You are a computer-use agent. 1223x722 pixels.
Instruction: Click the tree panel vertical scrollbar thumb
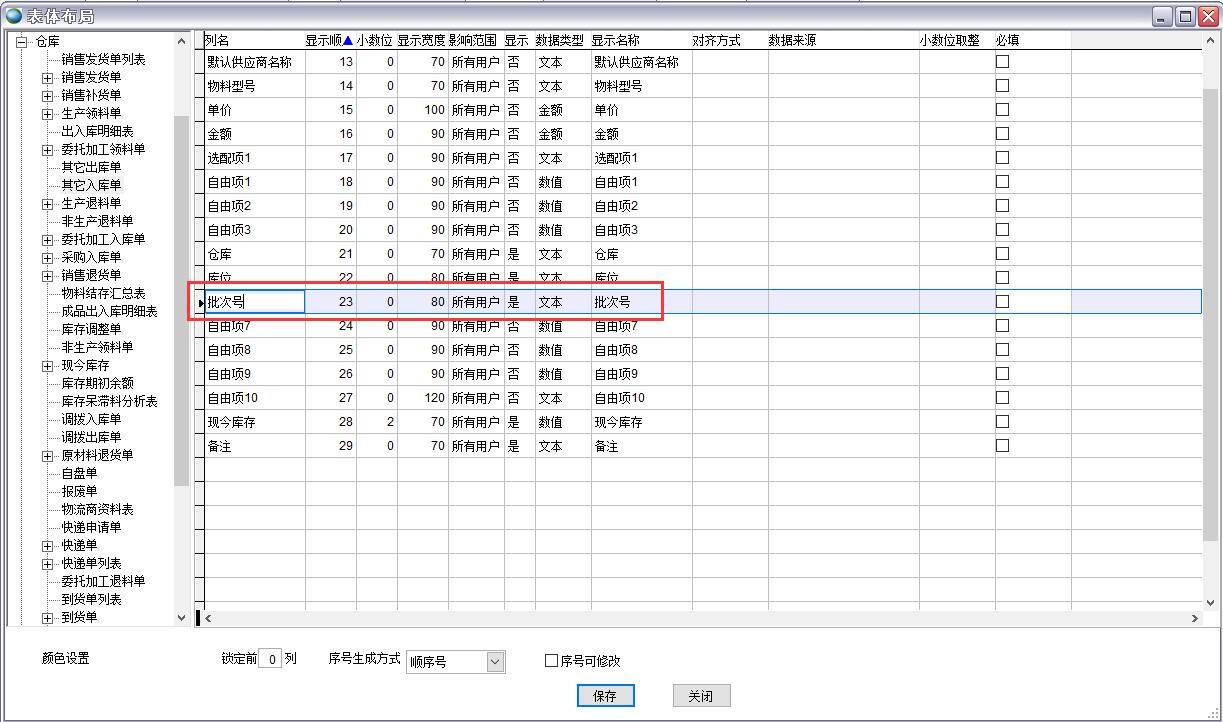coord(181,300)
